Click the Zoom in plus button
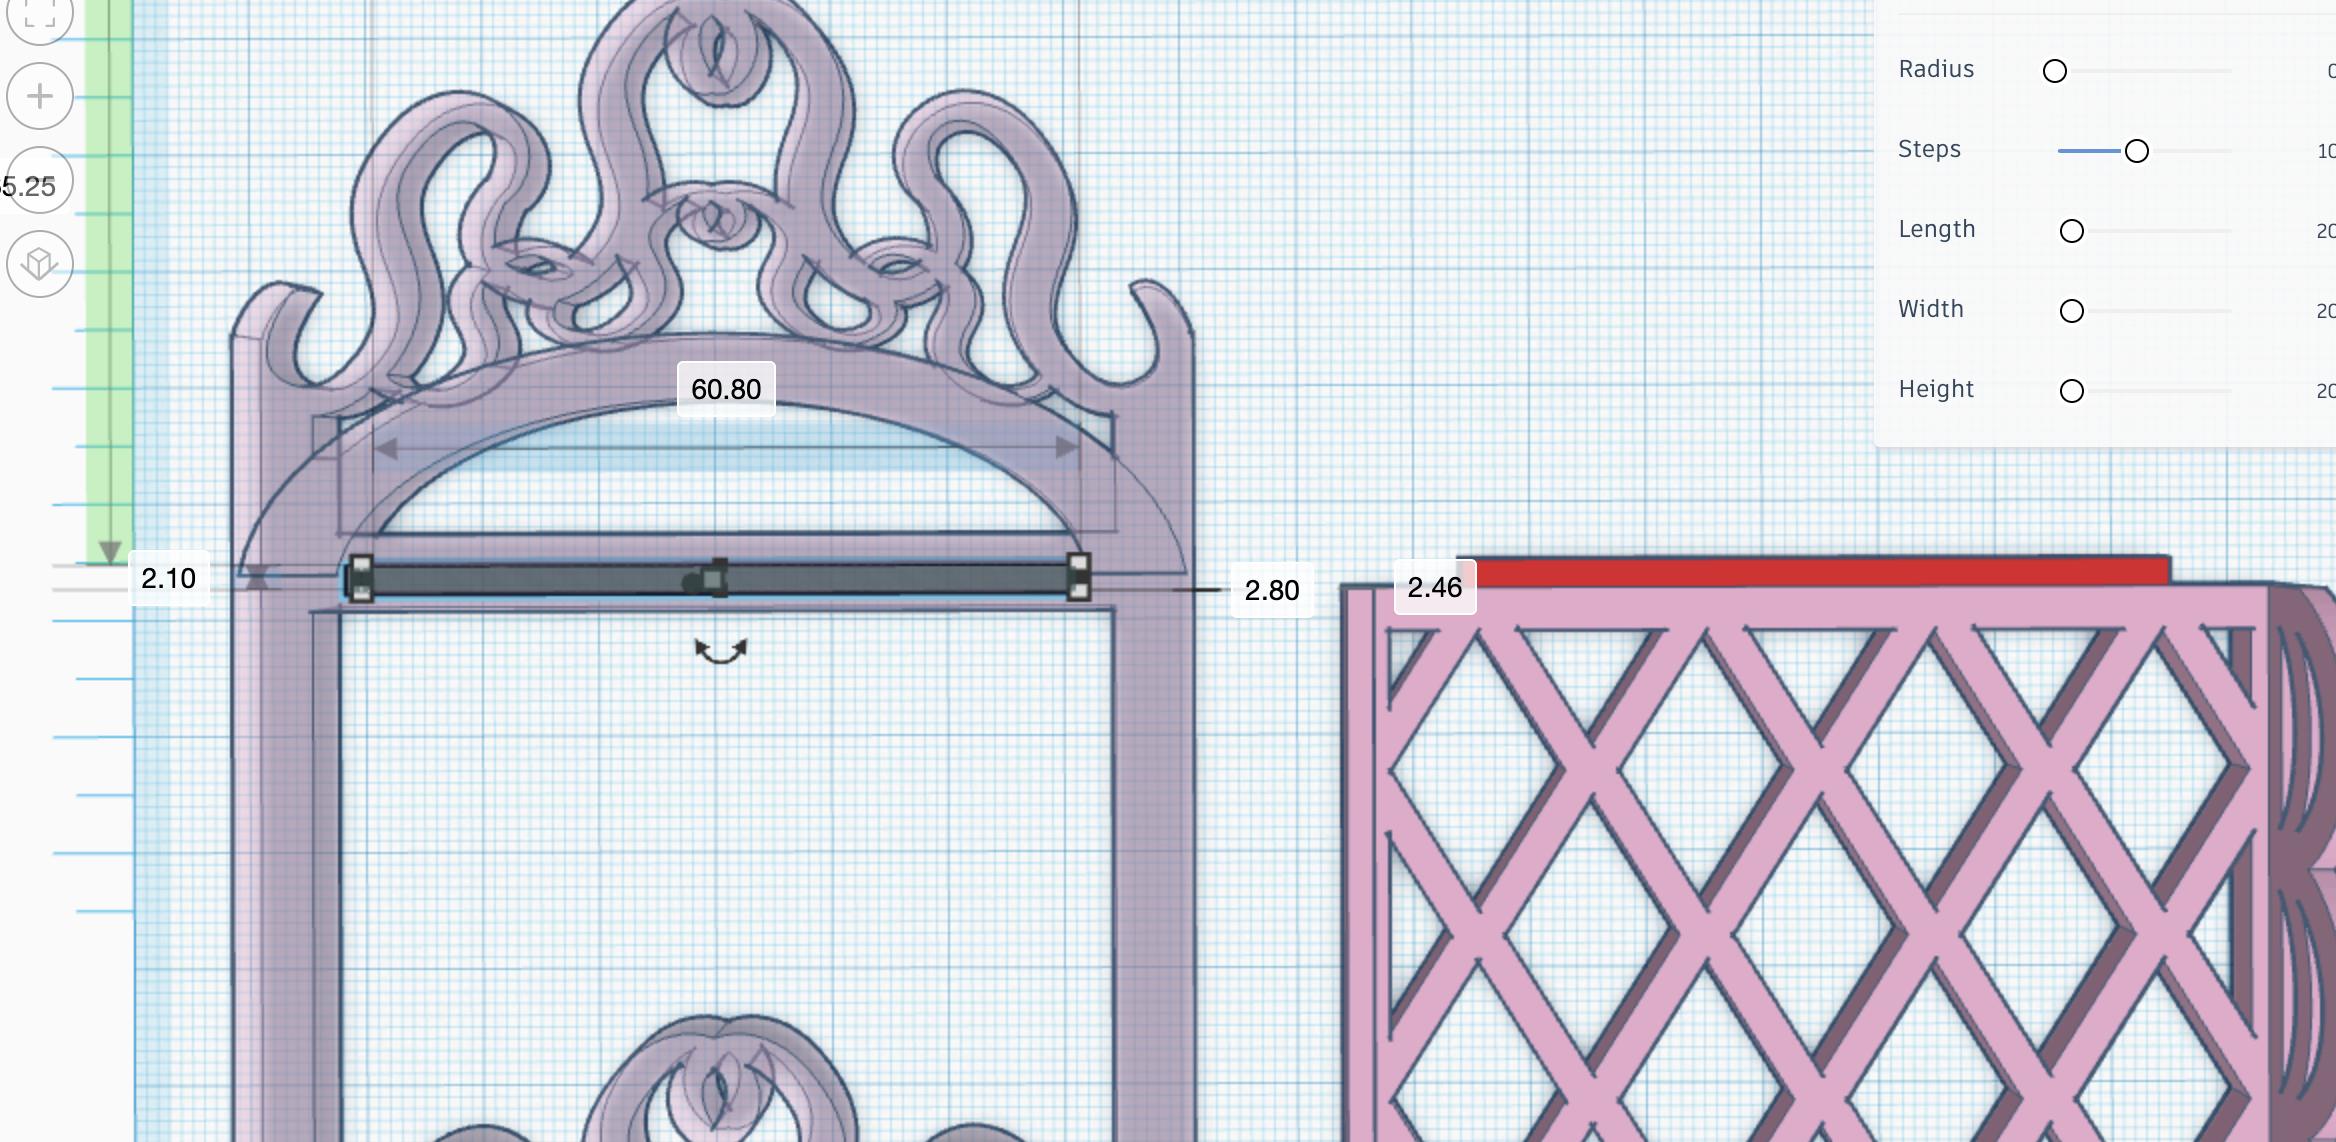Viewport: 2336px width, 1142px height. tap(40, 96)
